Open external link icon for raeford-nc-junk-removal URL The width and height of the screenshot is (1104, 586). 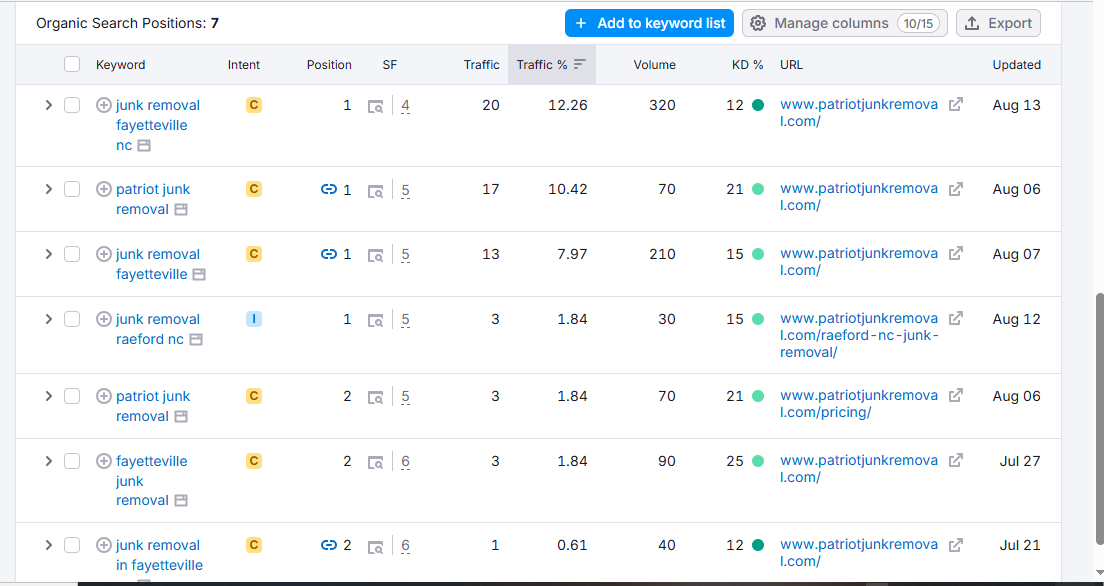[x=955, y=319]
